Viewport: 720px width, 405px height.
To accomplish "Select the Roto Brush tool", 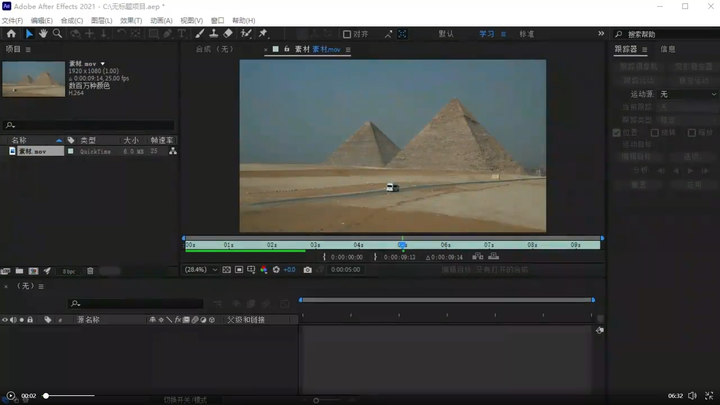I will [246, 34].
